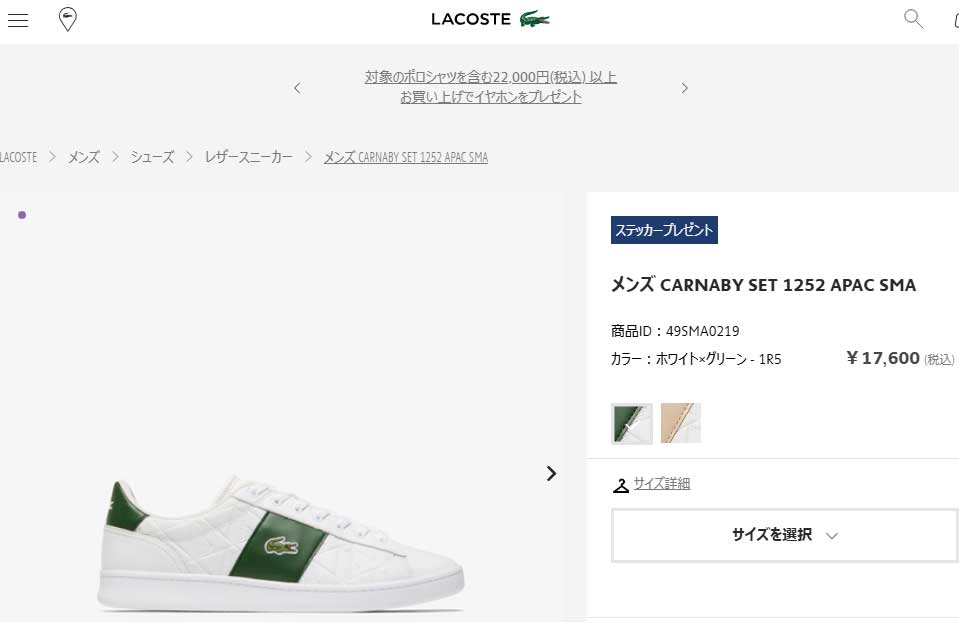Click the store locator pin icon
Viewport: 959px width, 623px height.
67,20
